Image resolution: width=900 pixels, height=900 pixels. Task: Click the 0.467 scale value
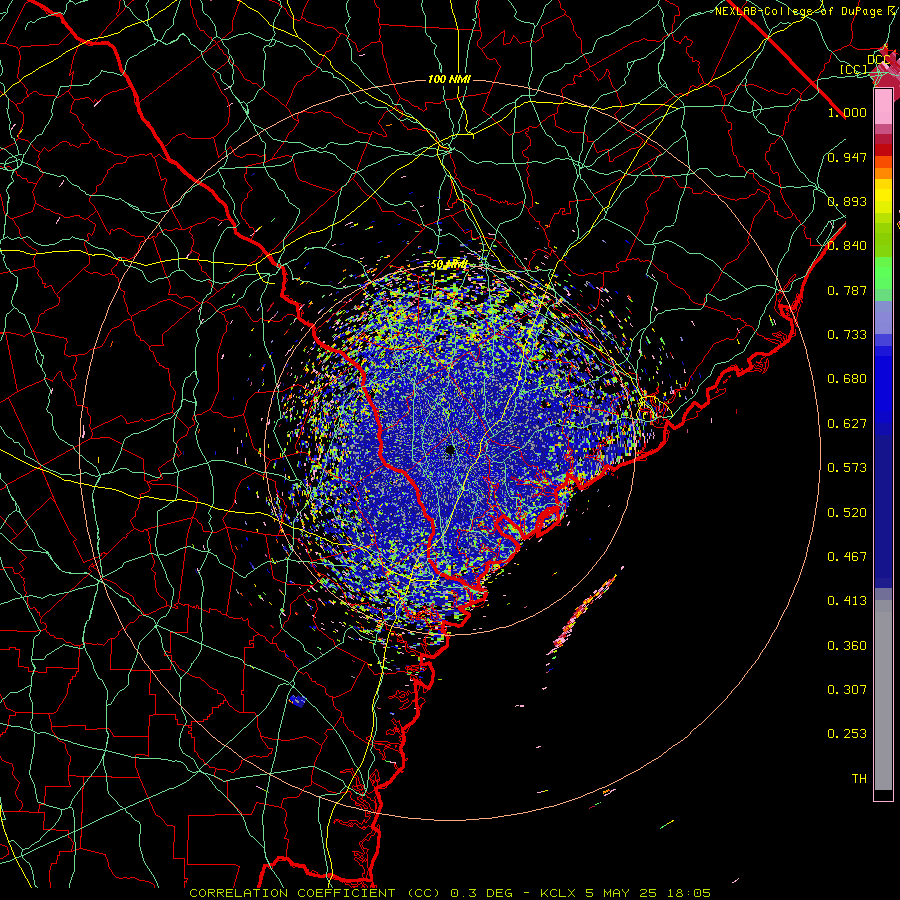847,557
